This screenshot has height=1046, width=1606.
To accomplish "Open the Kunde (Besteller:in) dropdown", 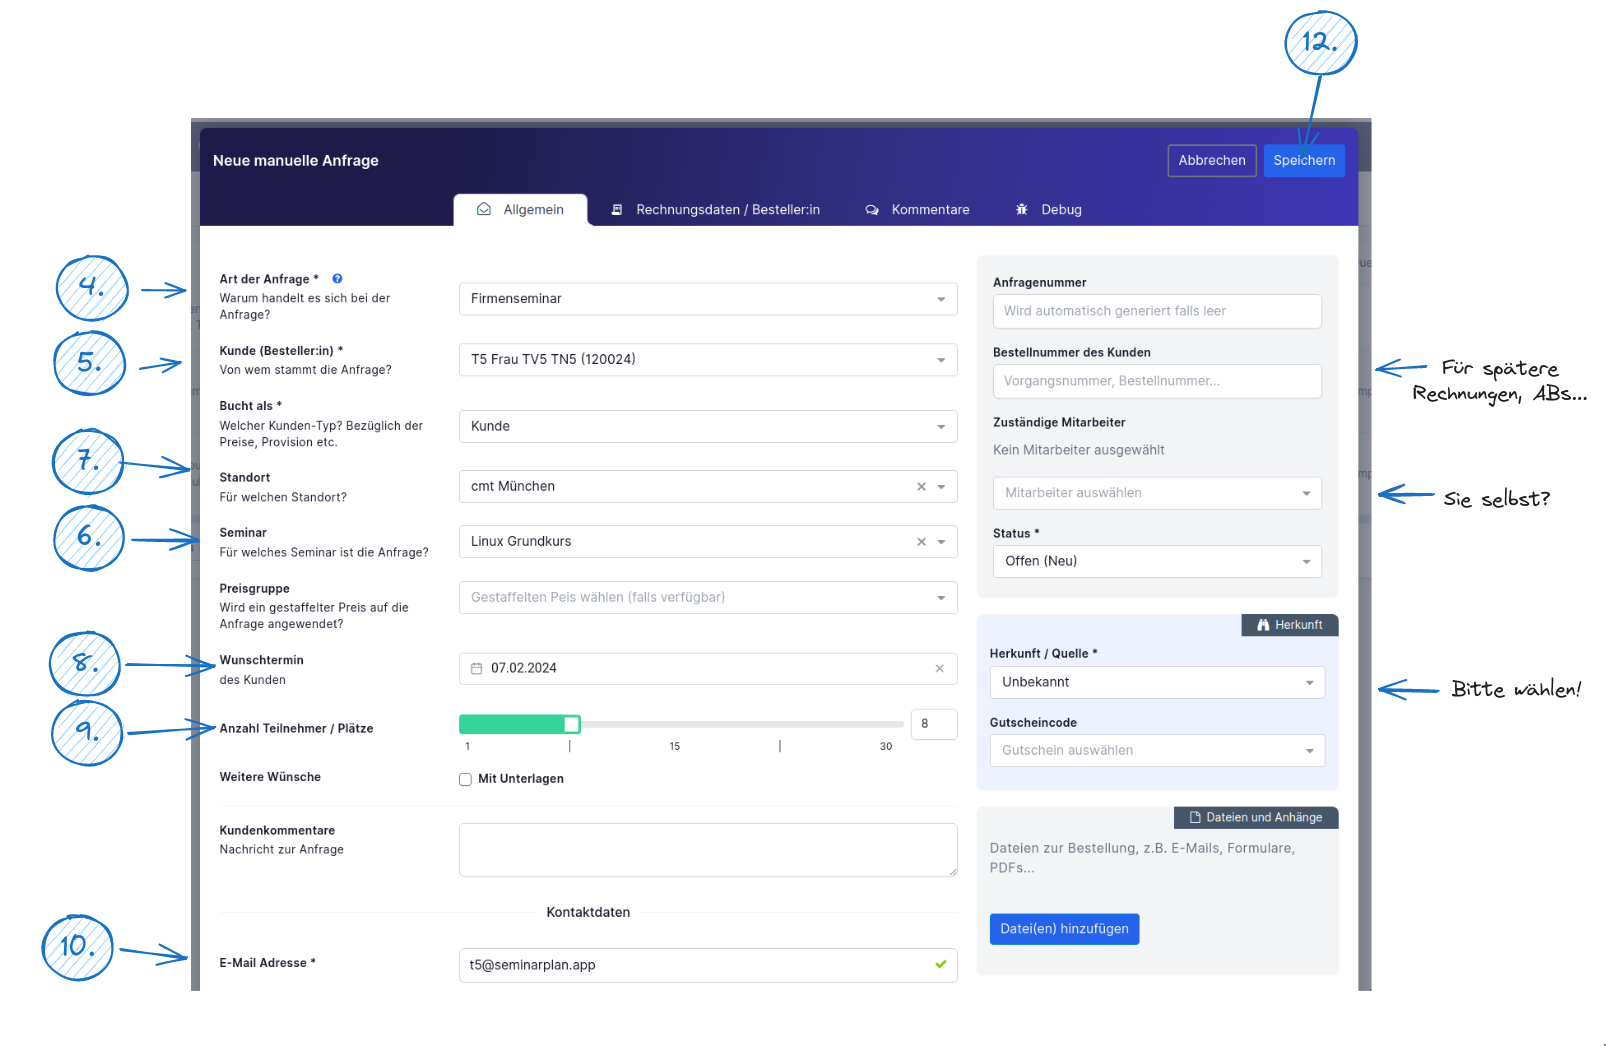I will pyautogui.click(x=708, y=360).
